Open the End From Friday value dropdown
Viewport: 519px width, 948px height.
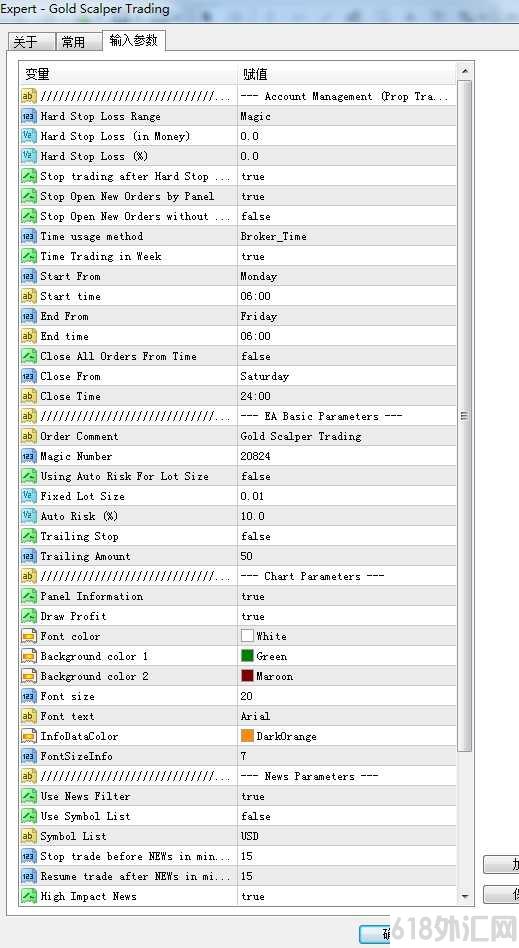347,316
